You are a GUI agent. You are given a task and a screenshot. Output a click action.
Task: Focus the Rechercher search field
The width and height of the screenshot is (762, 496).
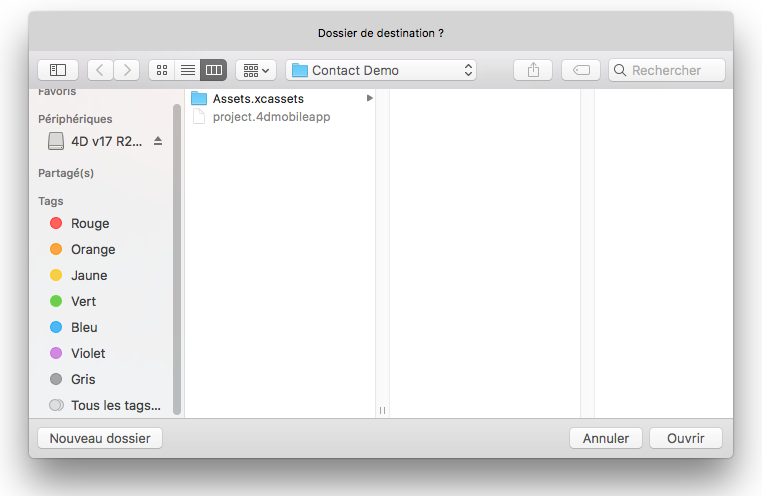point(675,70)
